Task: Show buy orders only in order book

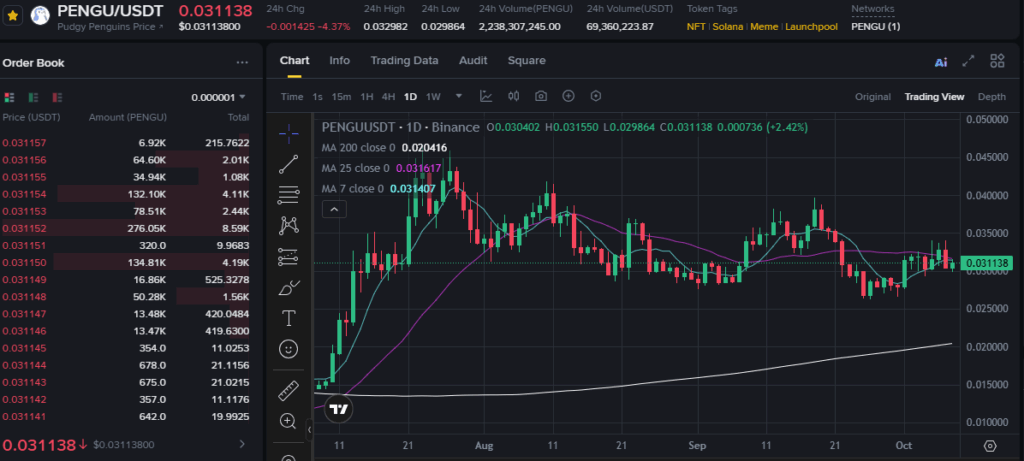Action: [x=31, y=98]
